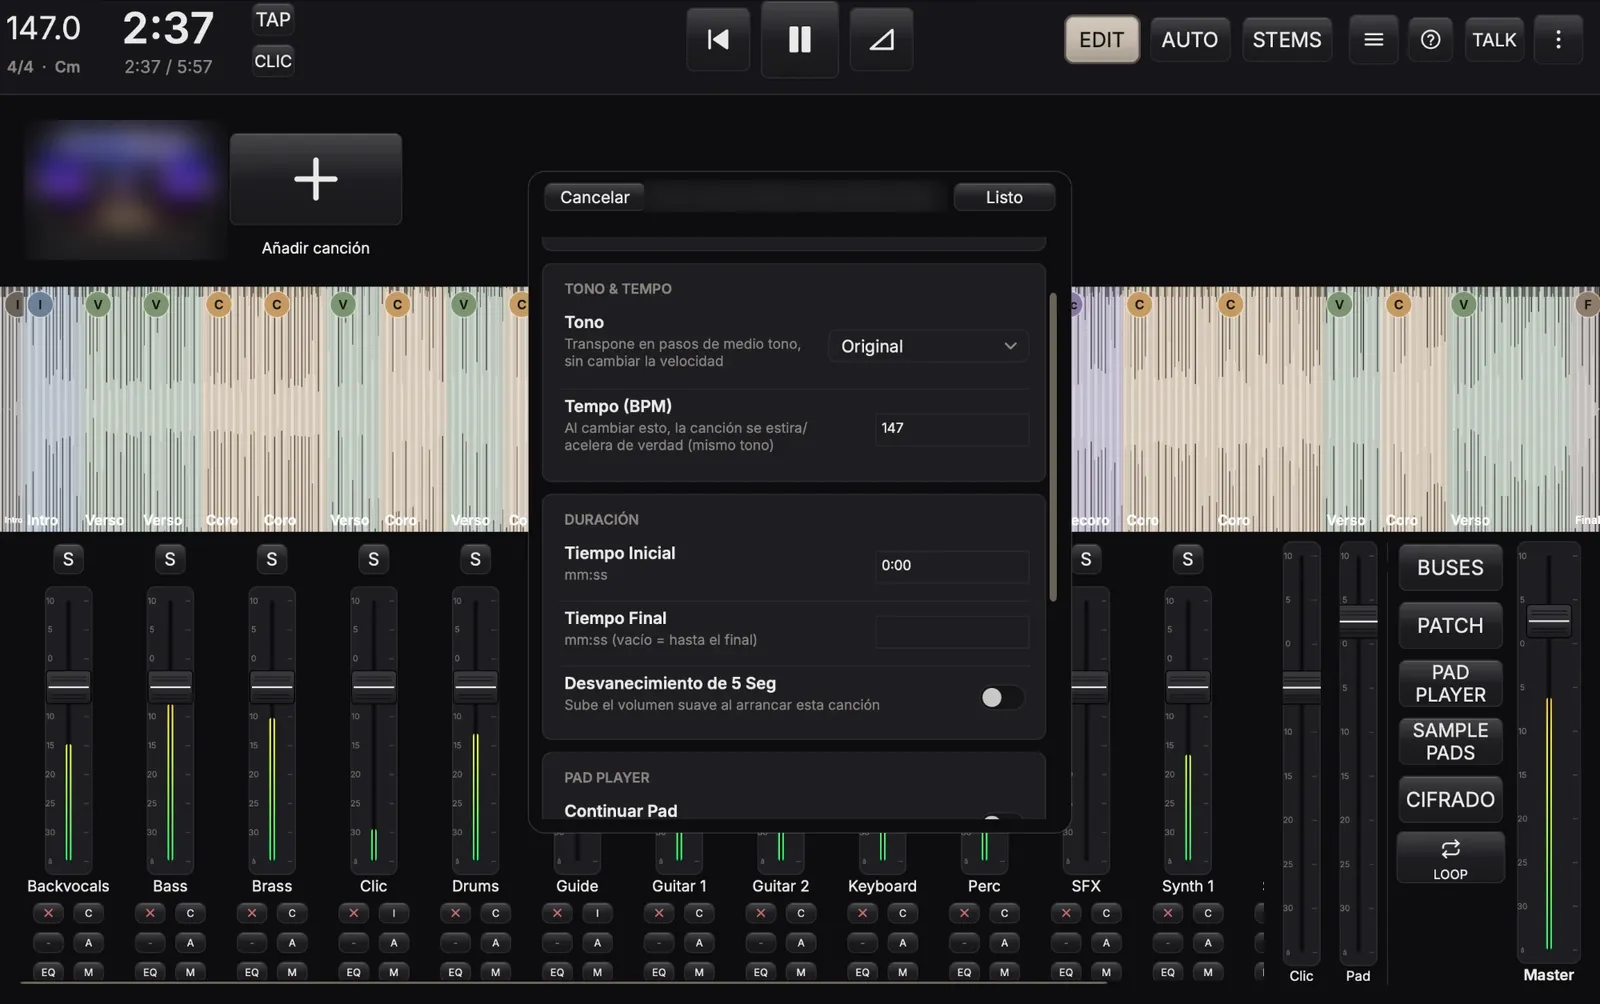1600x1004 pixels.
Task: Open EQ for the Synth 1 channel
Action: pyautogui.click(x=1167, y=972)
